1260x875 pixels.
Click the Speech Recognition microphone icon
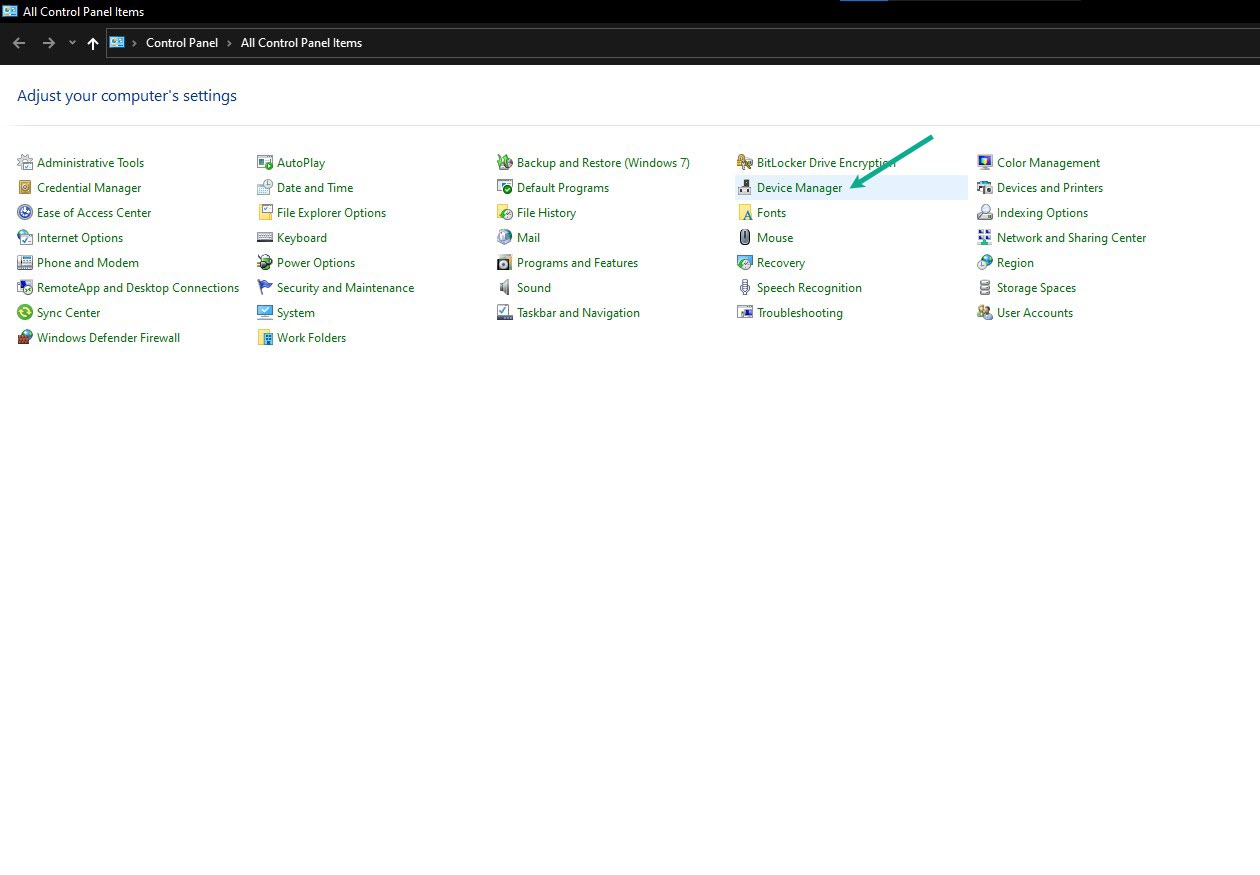745,287
